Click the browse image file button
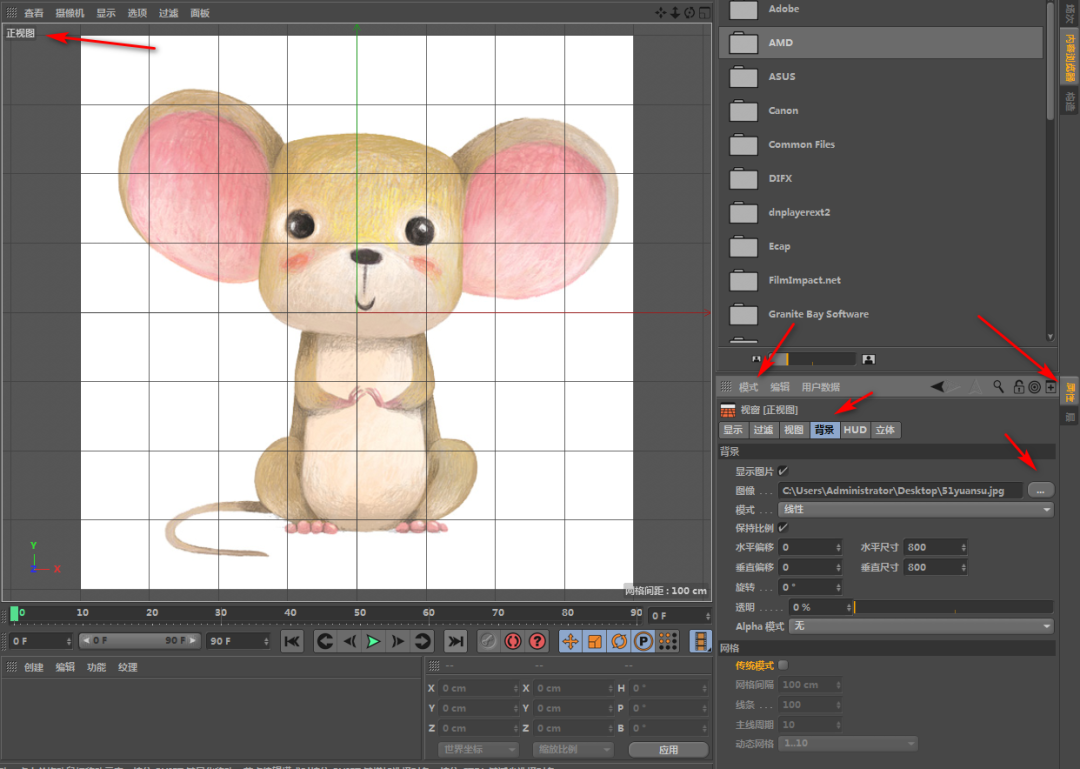This screenshot has height=769, width=1080. 1040,490
